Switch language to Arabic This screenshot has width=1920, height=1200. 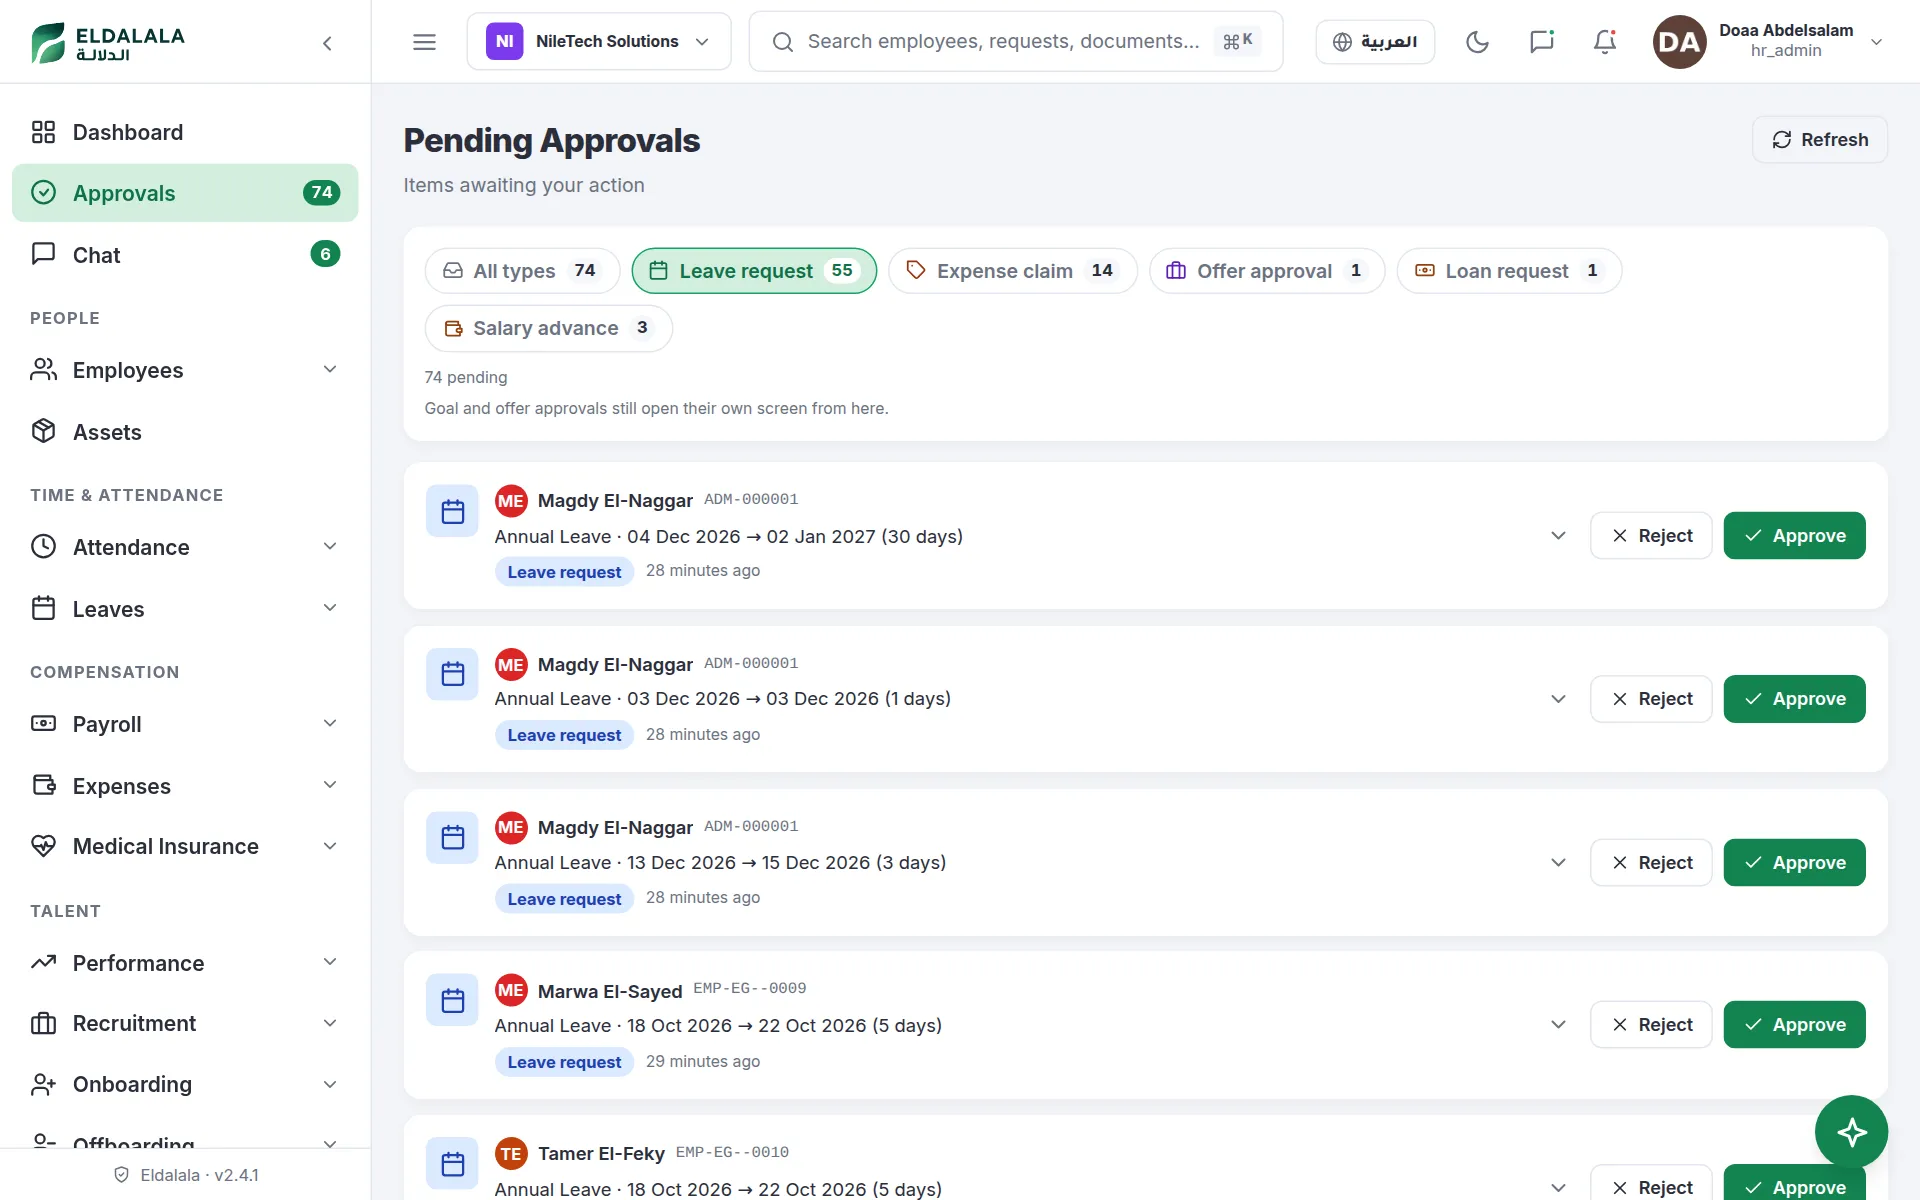pos(1375,42)
